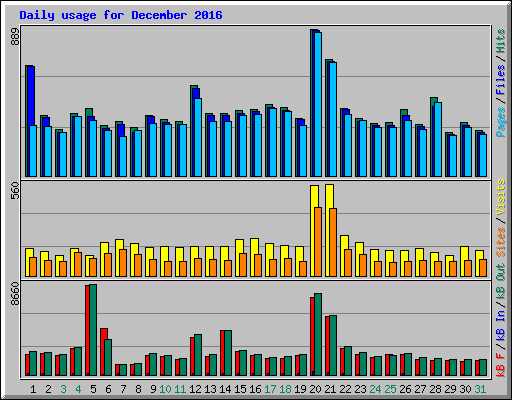Click the 'Sites' legend label

pos(500,242)
